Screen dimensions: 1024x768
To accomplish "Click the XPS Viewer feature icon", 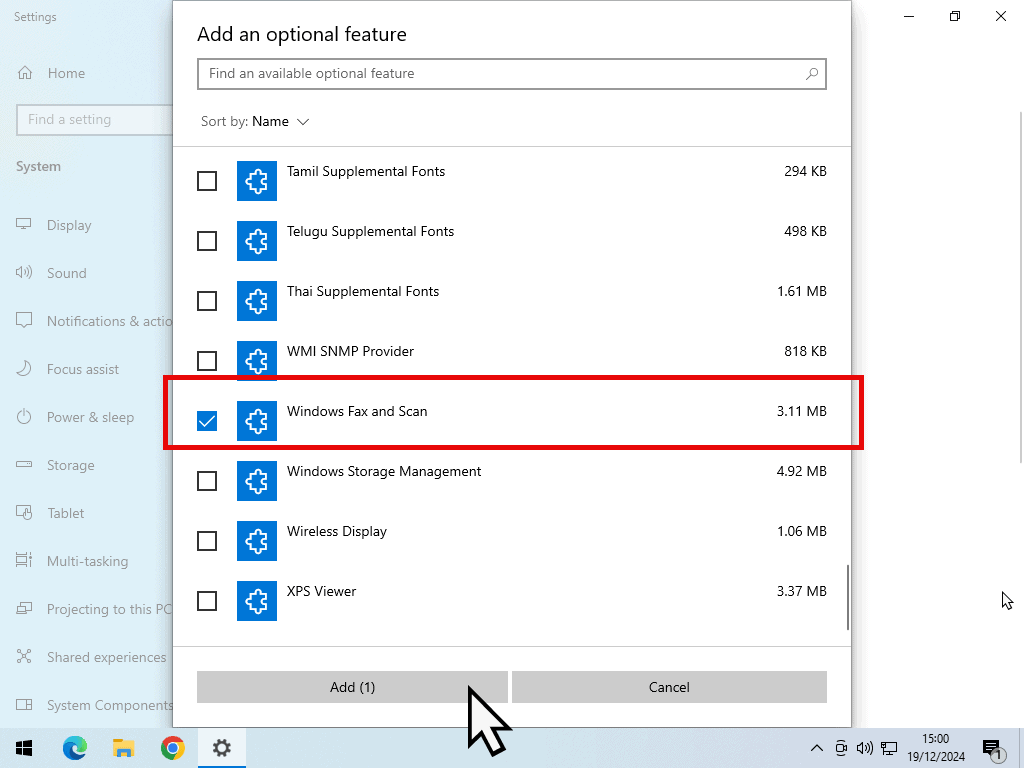I will [257, 601].
